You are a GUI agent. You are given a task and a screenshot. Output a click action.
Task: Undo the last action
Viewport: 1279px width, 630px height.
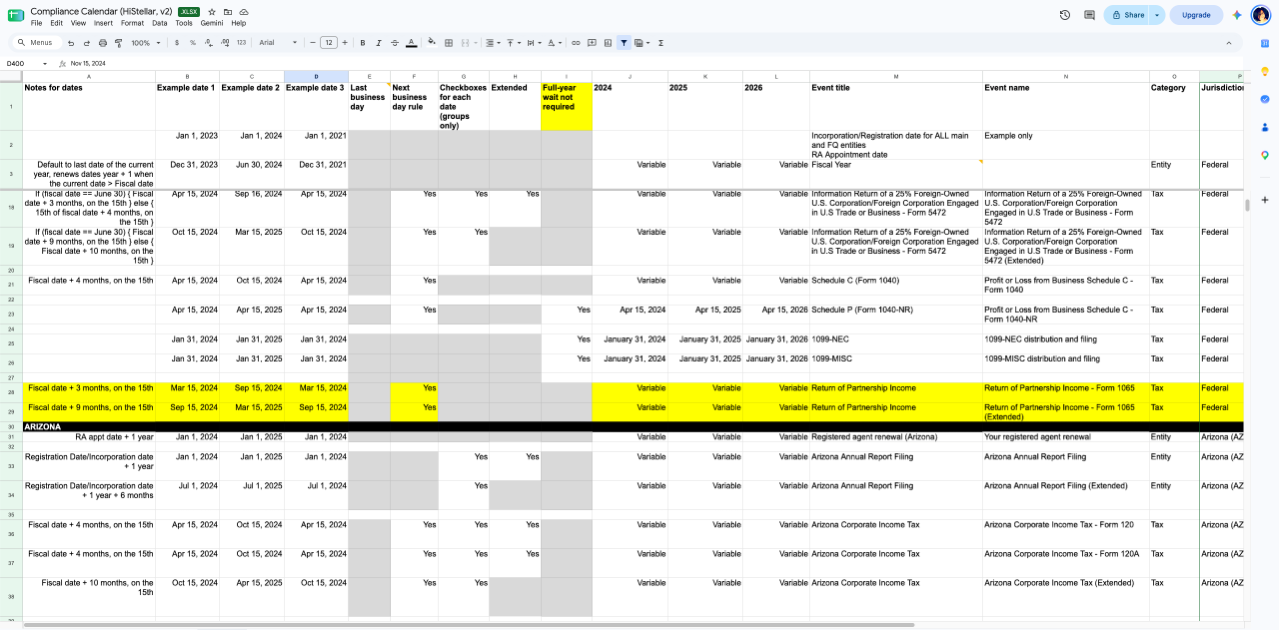71,43
